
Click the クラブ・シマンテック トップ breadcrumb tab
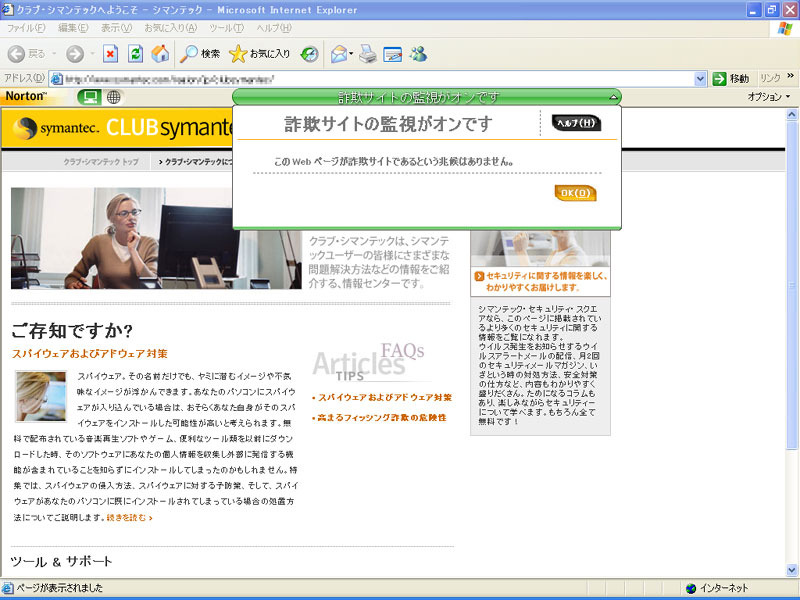[101, 162]
